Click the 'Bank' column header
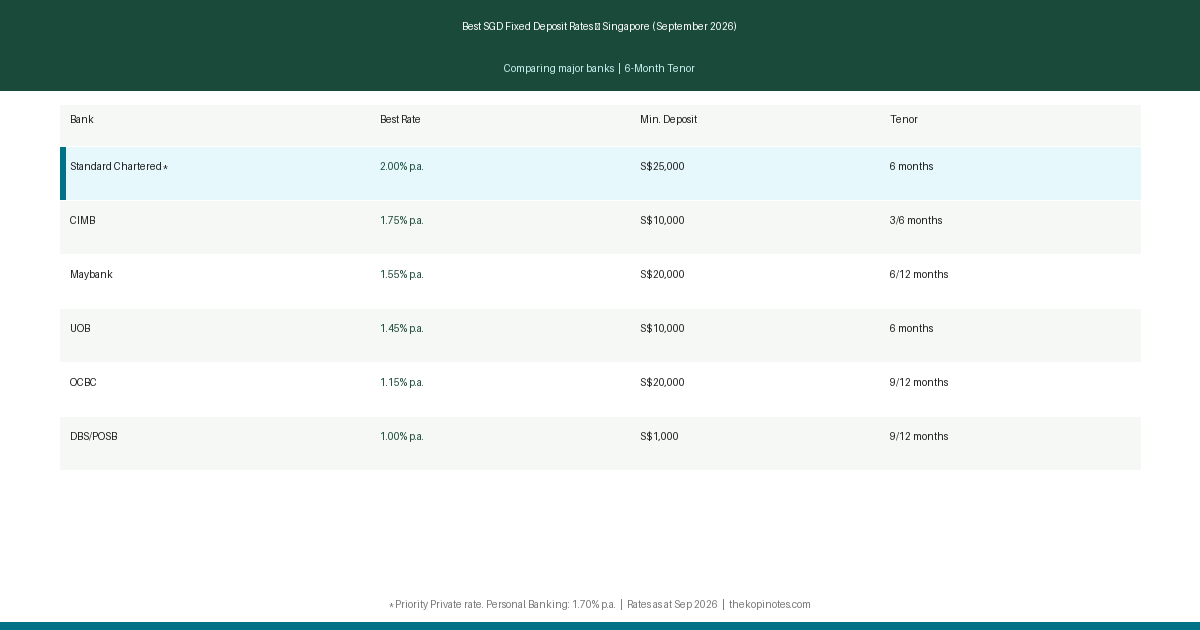 (82, 120)
